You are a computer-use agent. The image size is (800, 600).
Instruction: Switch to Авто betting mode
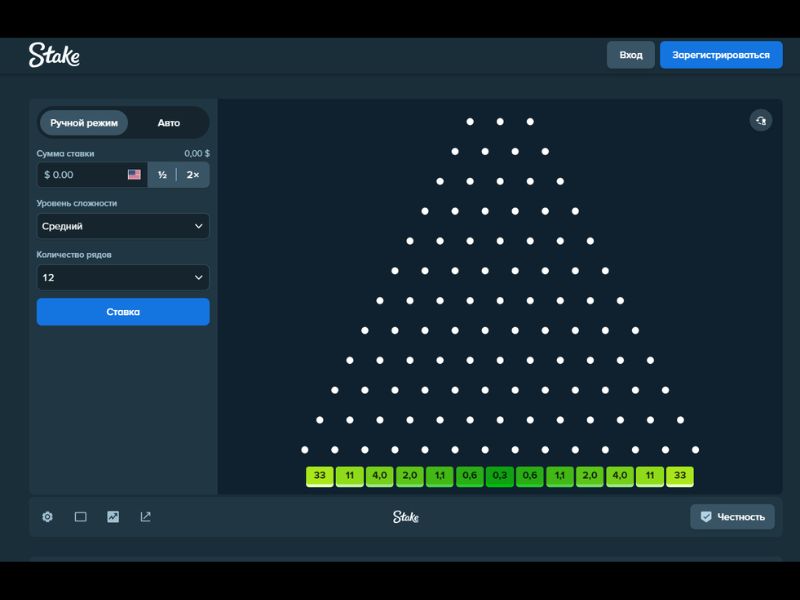[169, 123]
